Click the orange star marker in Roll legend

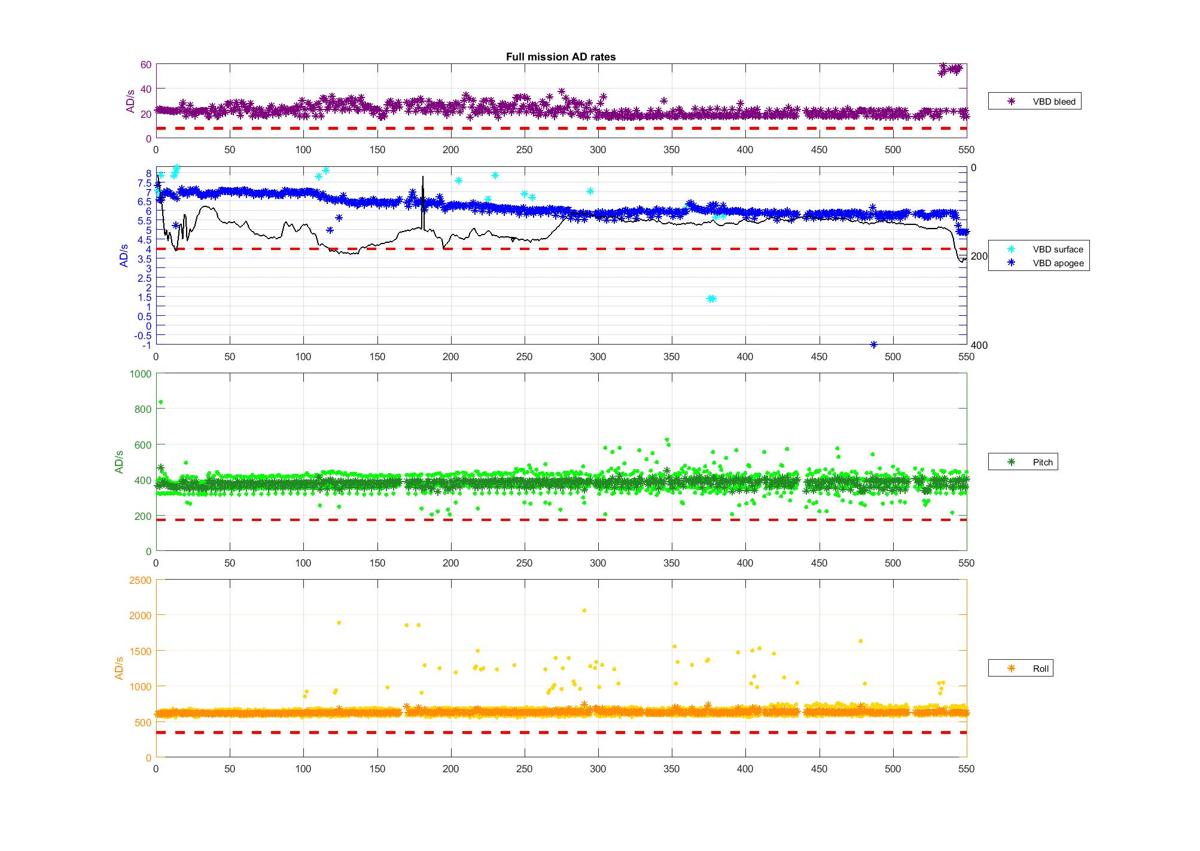tap(1010, 667)
